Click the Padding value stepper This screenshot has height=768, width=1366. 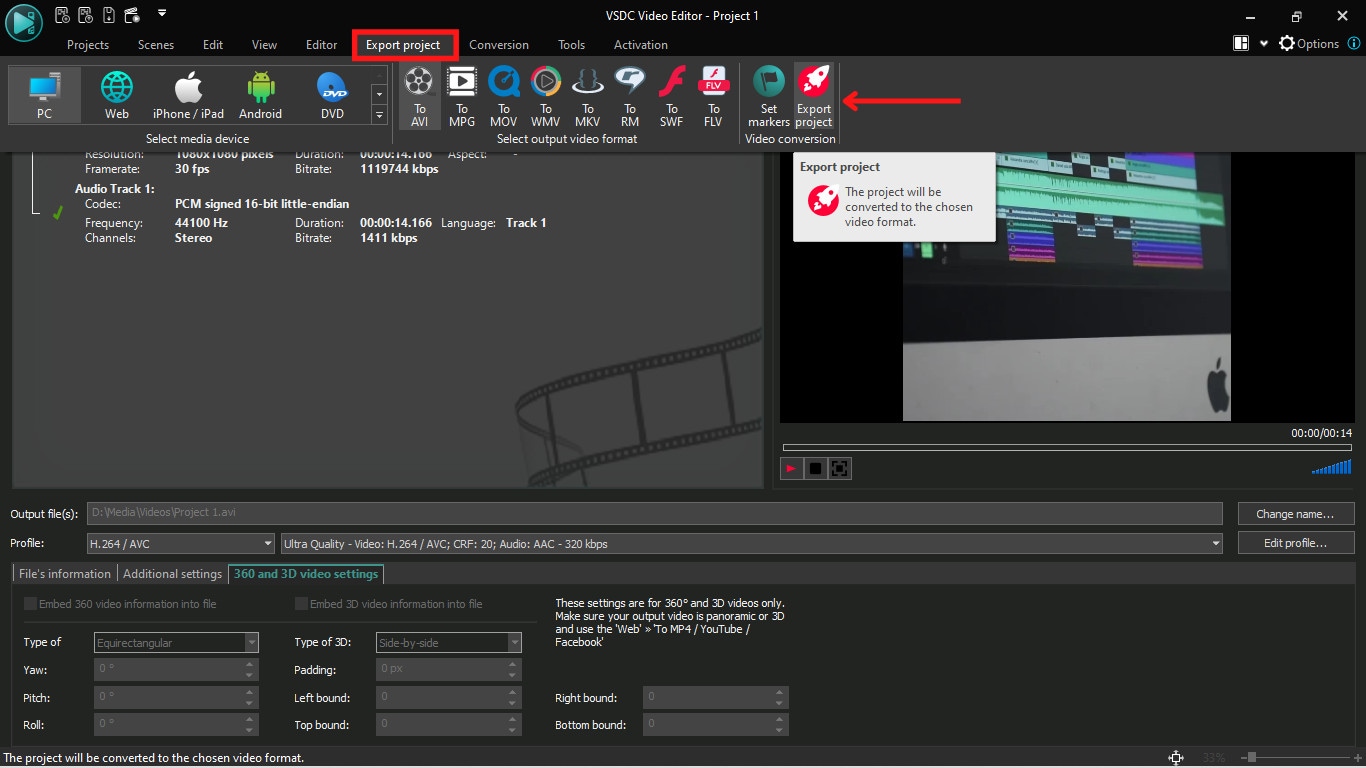(x=514, y=670)
